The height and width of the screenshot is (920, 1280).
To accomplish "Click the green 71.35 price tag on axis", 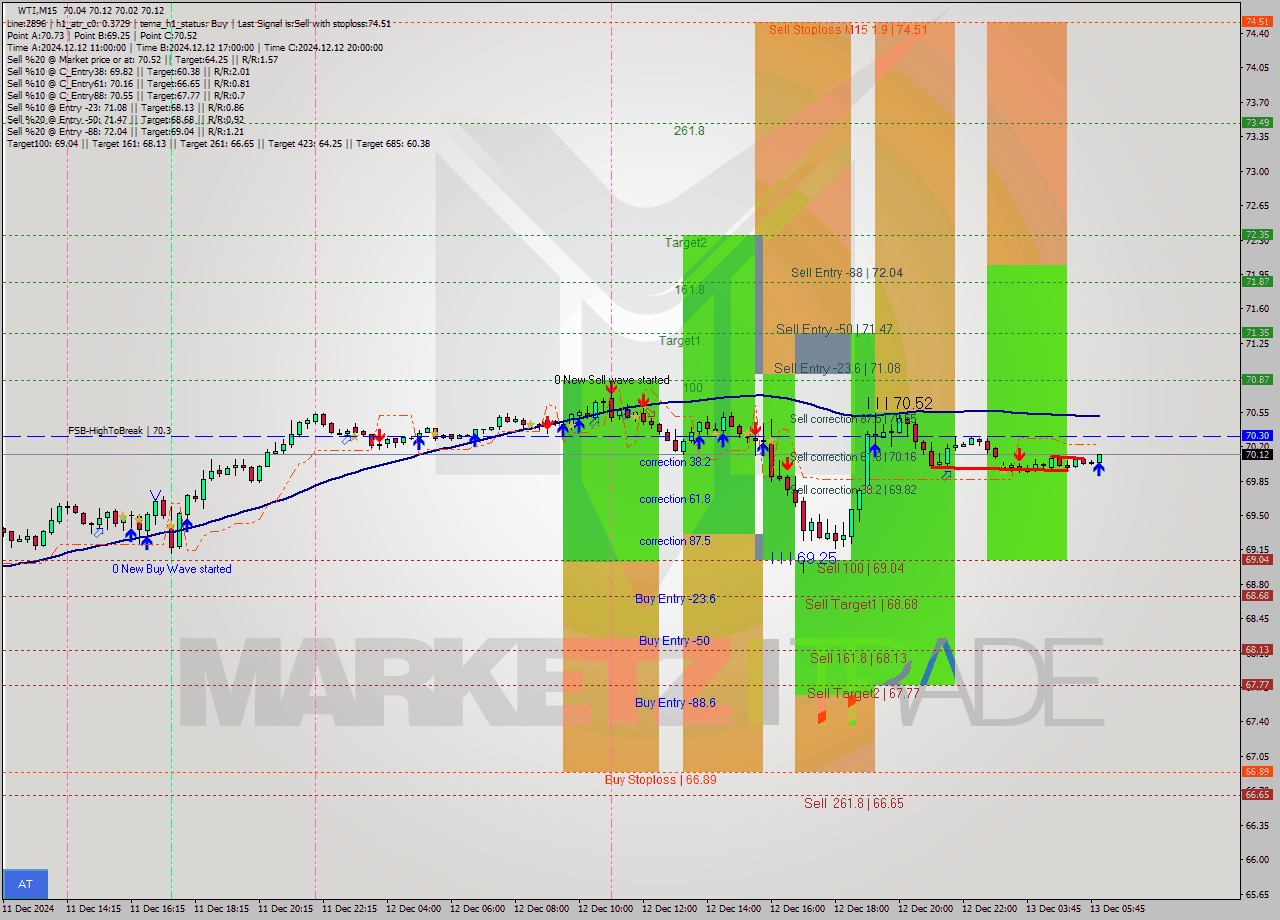I will pyautogui.click(x=1256, y=333).
